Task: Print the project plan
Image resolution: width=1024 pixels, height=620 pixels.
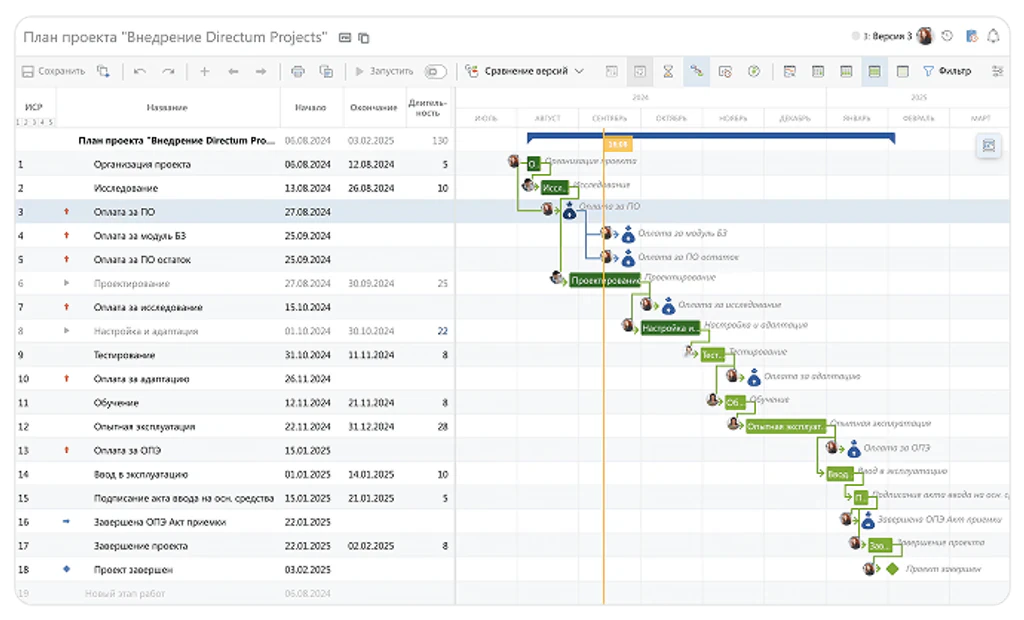Action: (298, 71)
